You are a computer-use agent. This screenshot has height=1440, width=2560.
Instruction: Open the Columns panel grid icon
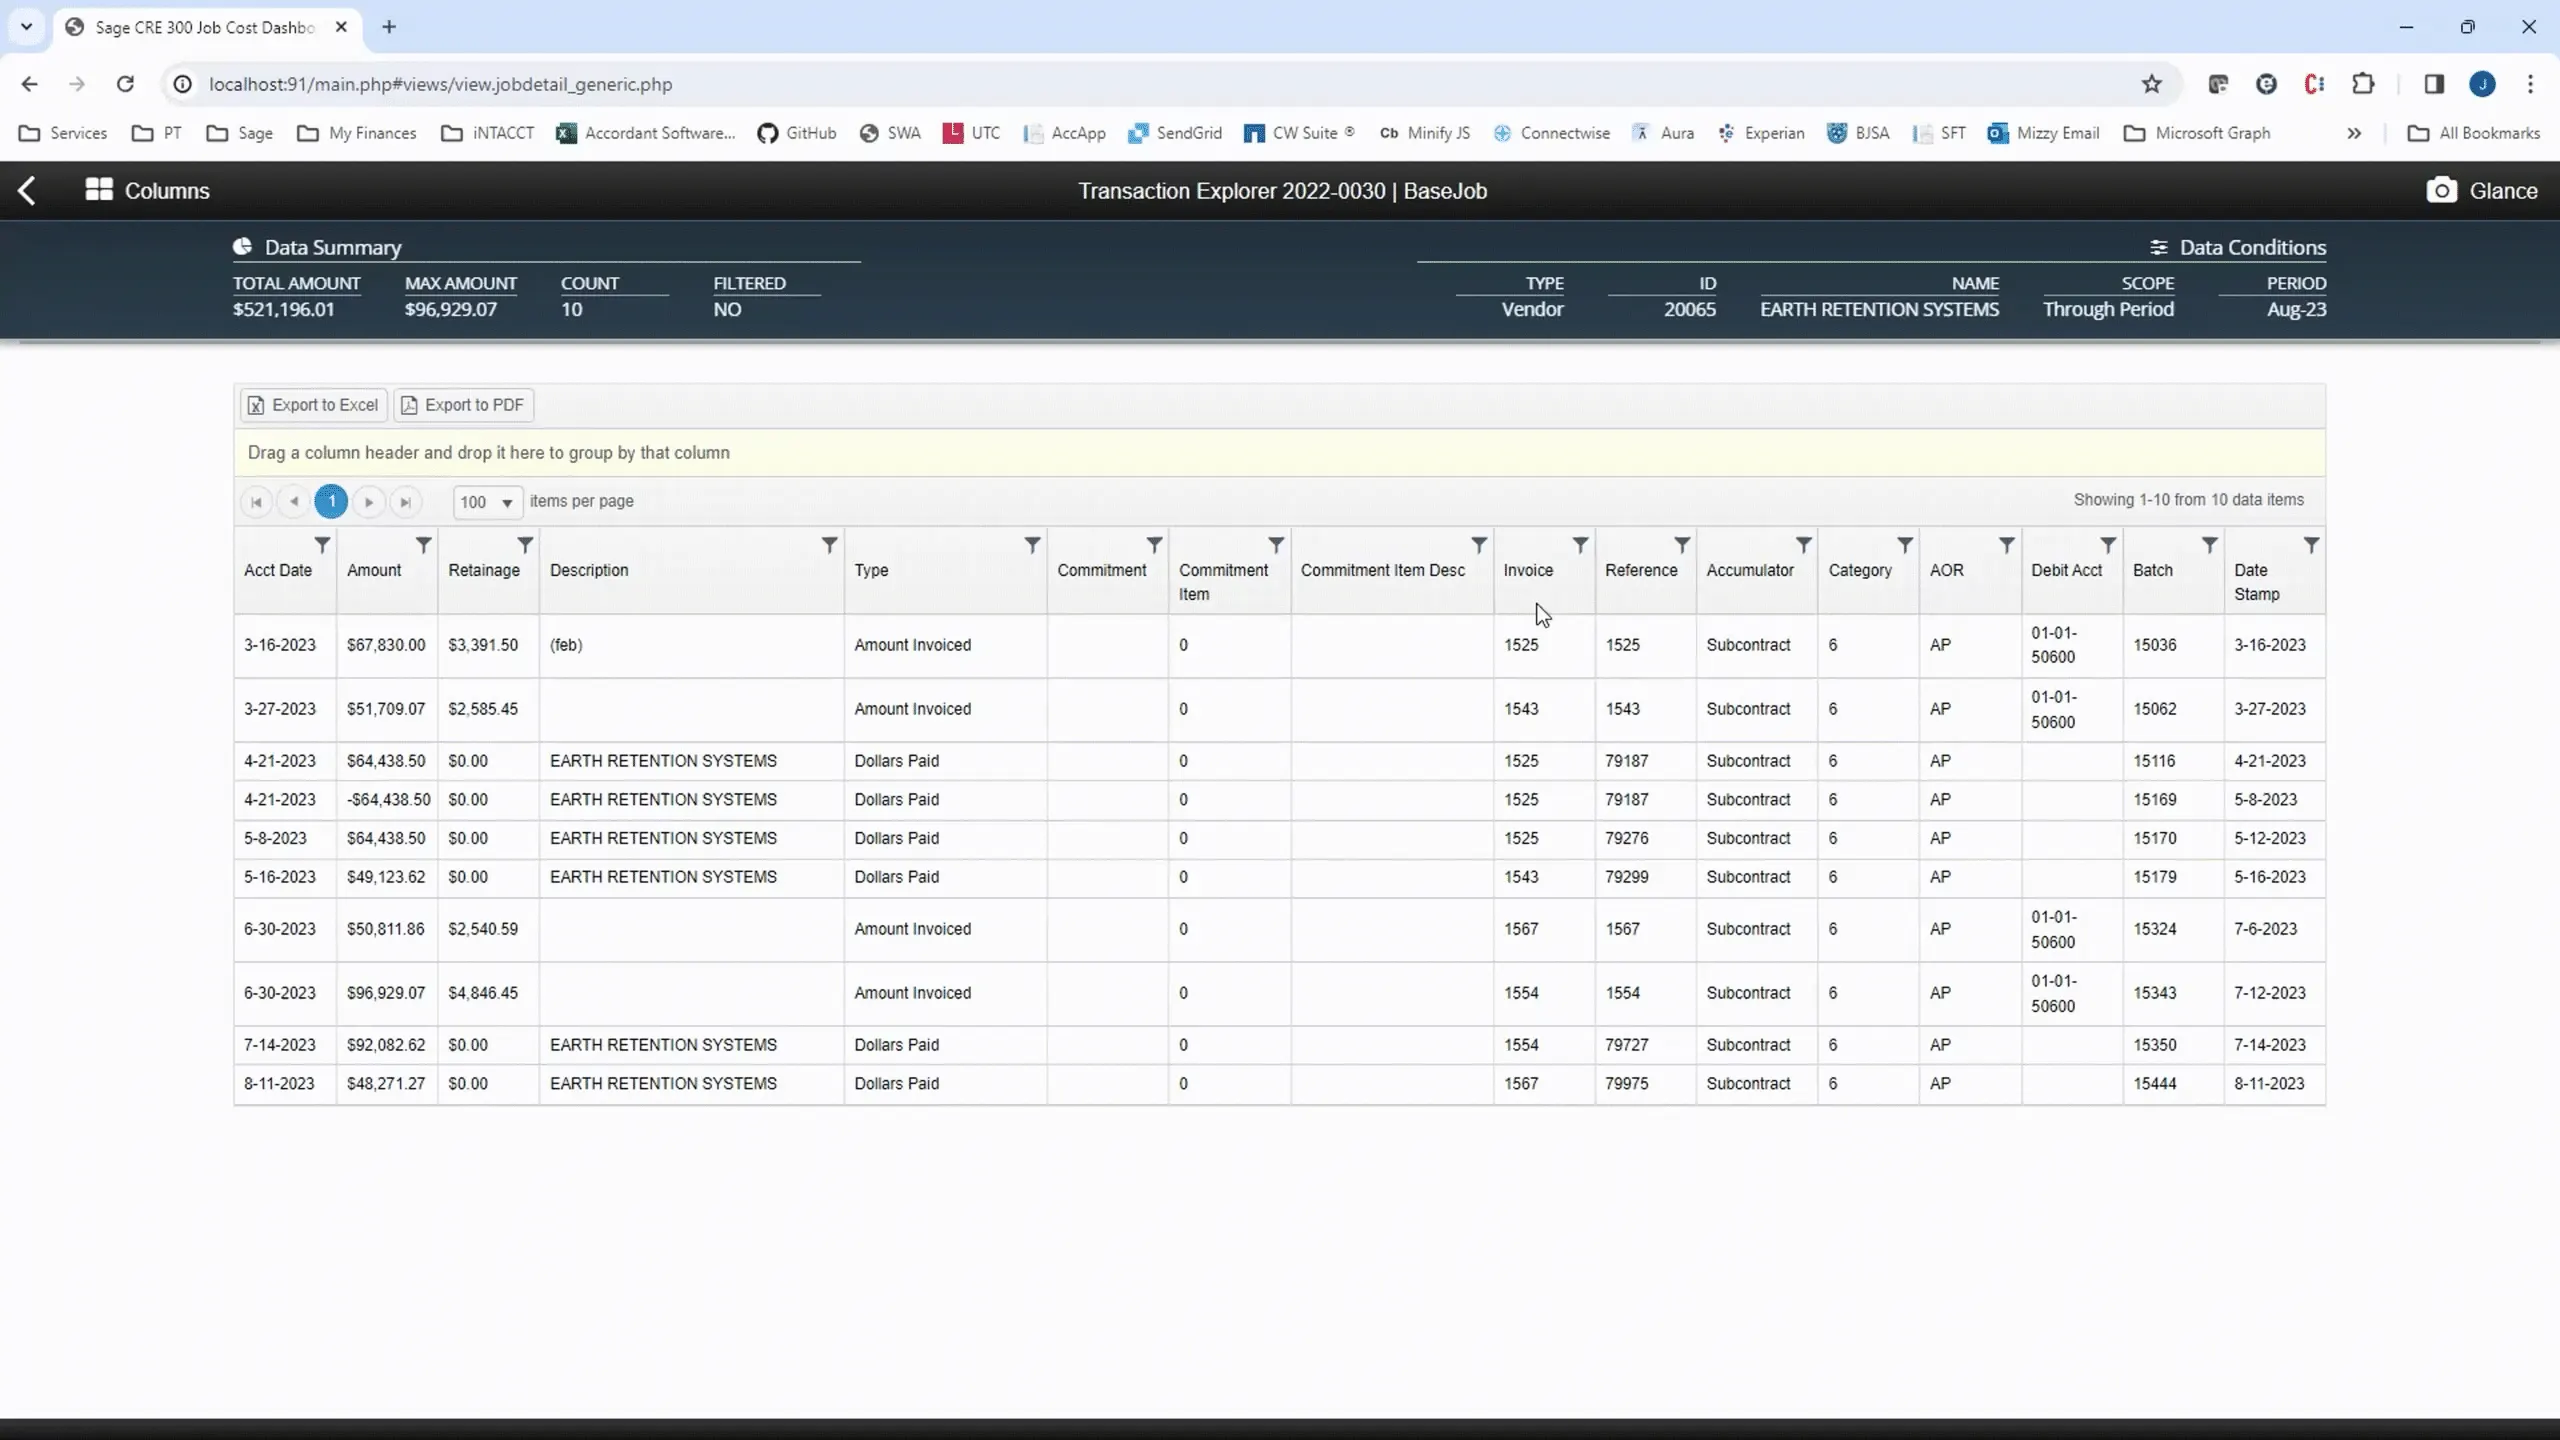[100, 190]
